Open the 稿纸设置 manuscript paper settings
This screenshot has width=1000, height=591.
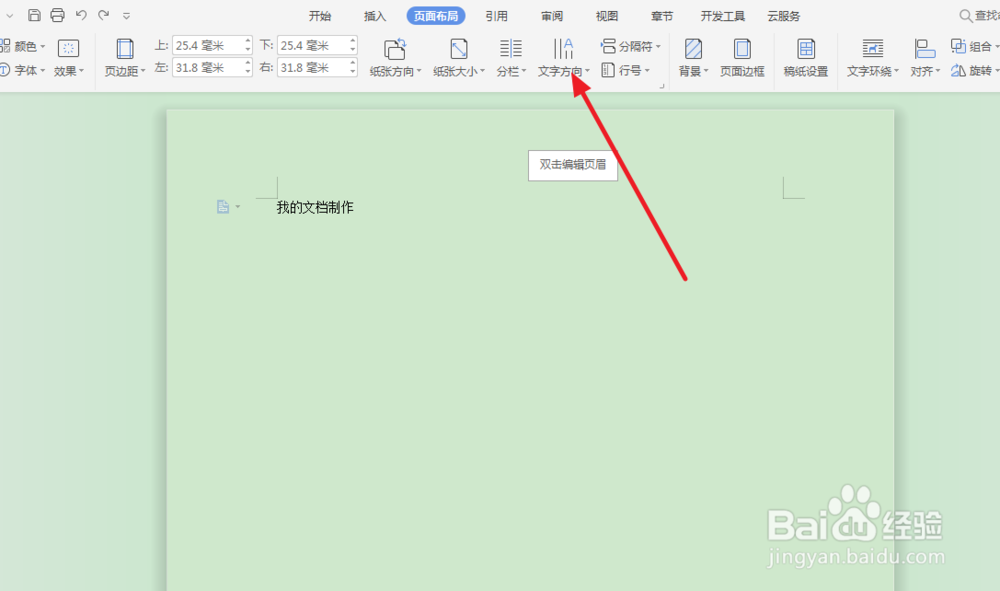point(805,60)
